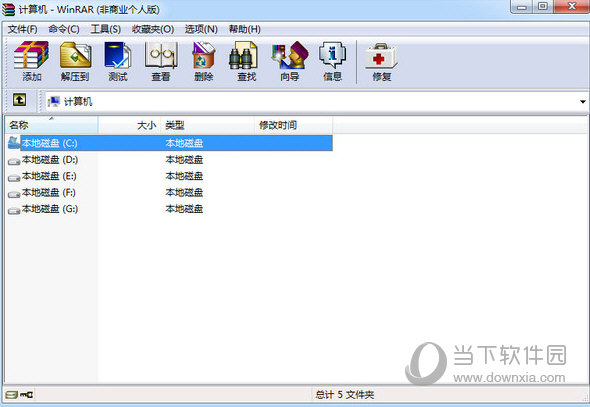Select 本地磁盘 (C:) row
Image resolution: width=590 pixels, height=407 pixels.
(169, 143)
